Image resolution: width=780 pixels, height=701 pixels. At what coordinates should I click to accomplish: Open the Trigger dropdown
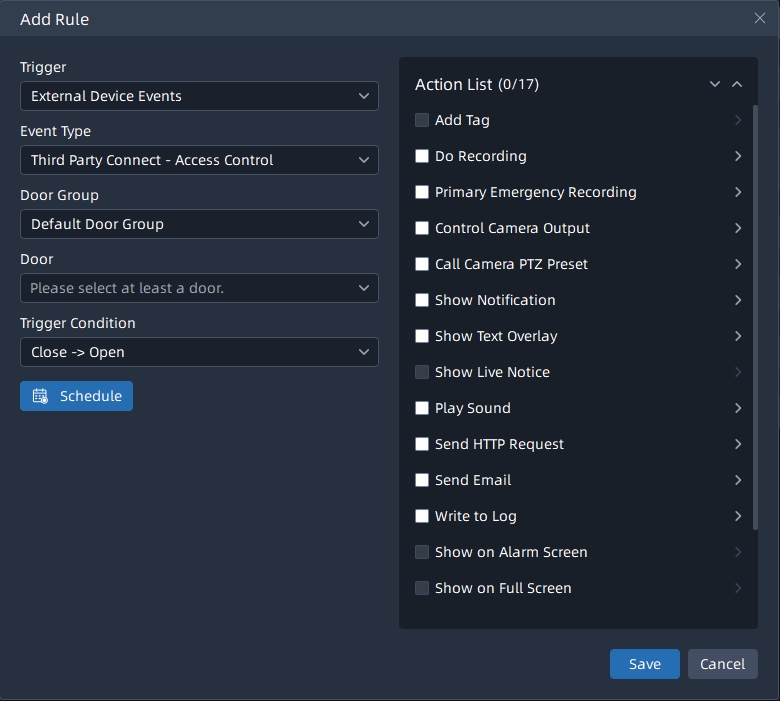[x=199, y=96]
